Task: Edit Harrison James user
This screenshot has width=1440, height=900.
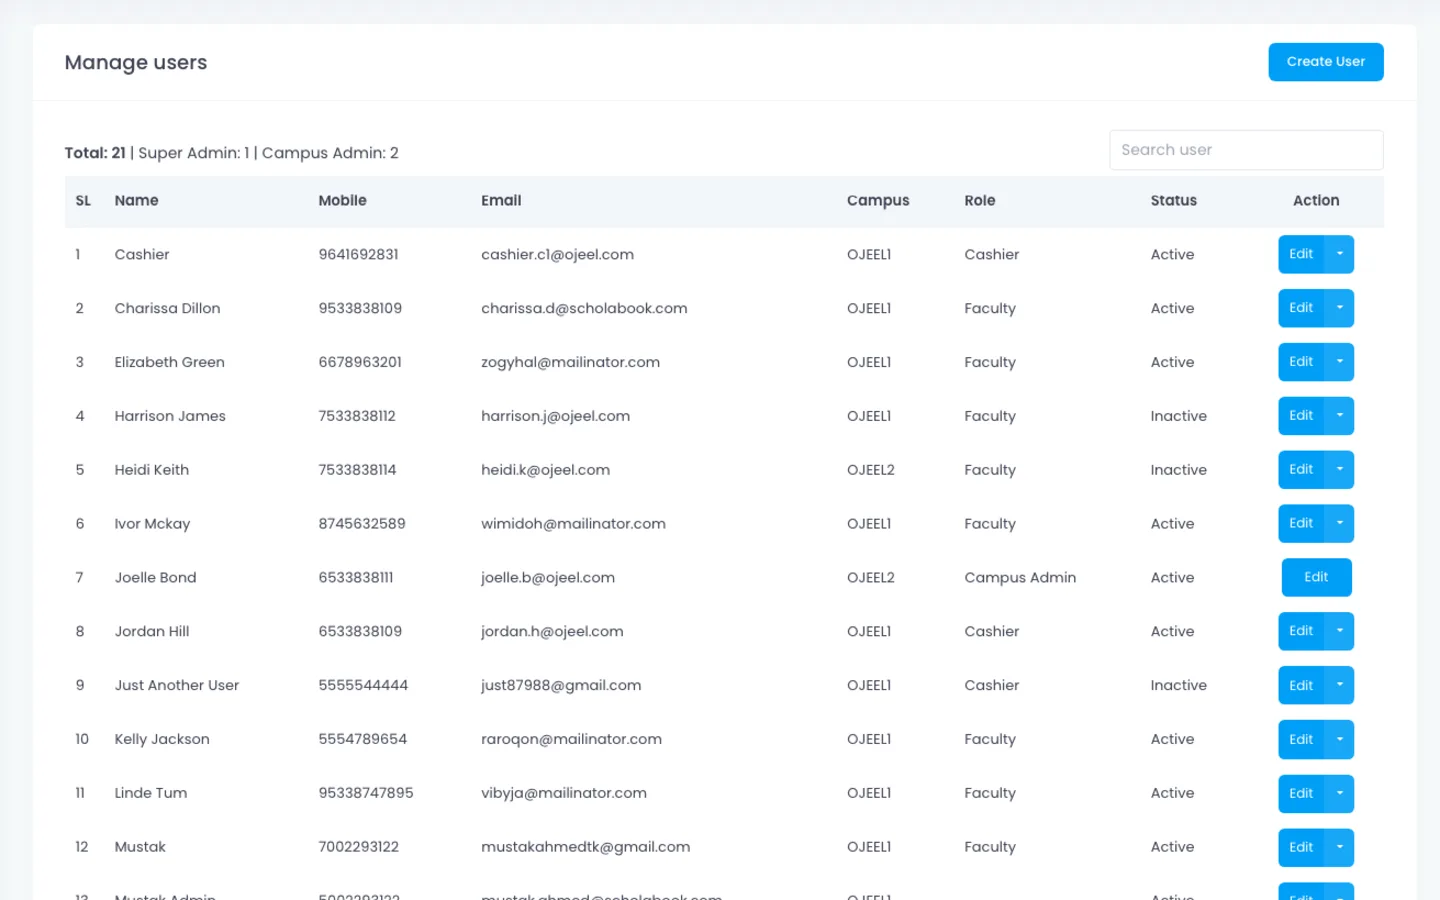Action: (1301, 416)
